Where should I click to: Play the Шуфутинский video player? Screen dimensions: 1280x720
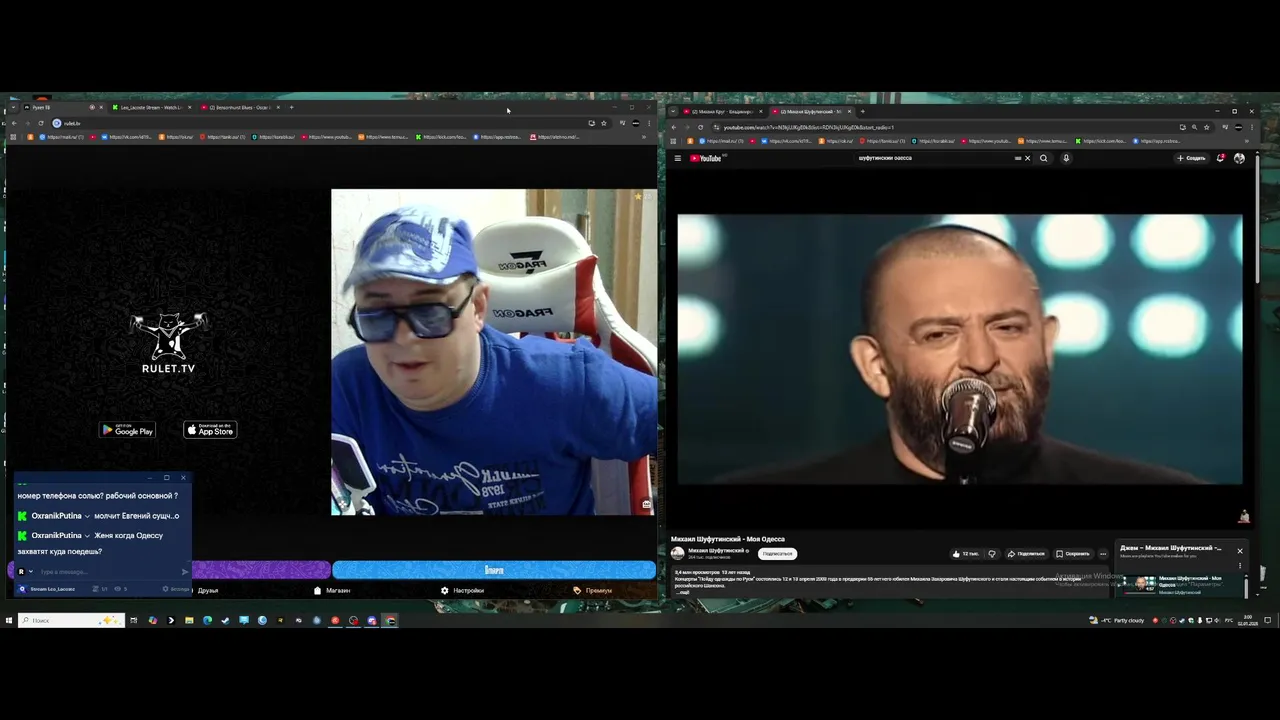(x=960, y=349)
